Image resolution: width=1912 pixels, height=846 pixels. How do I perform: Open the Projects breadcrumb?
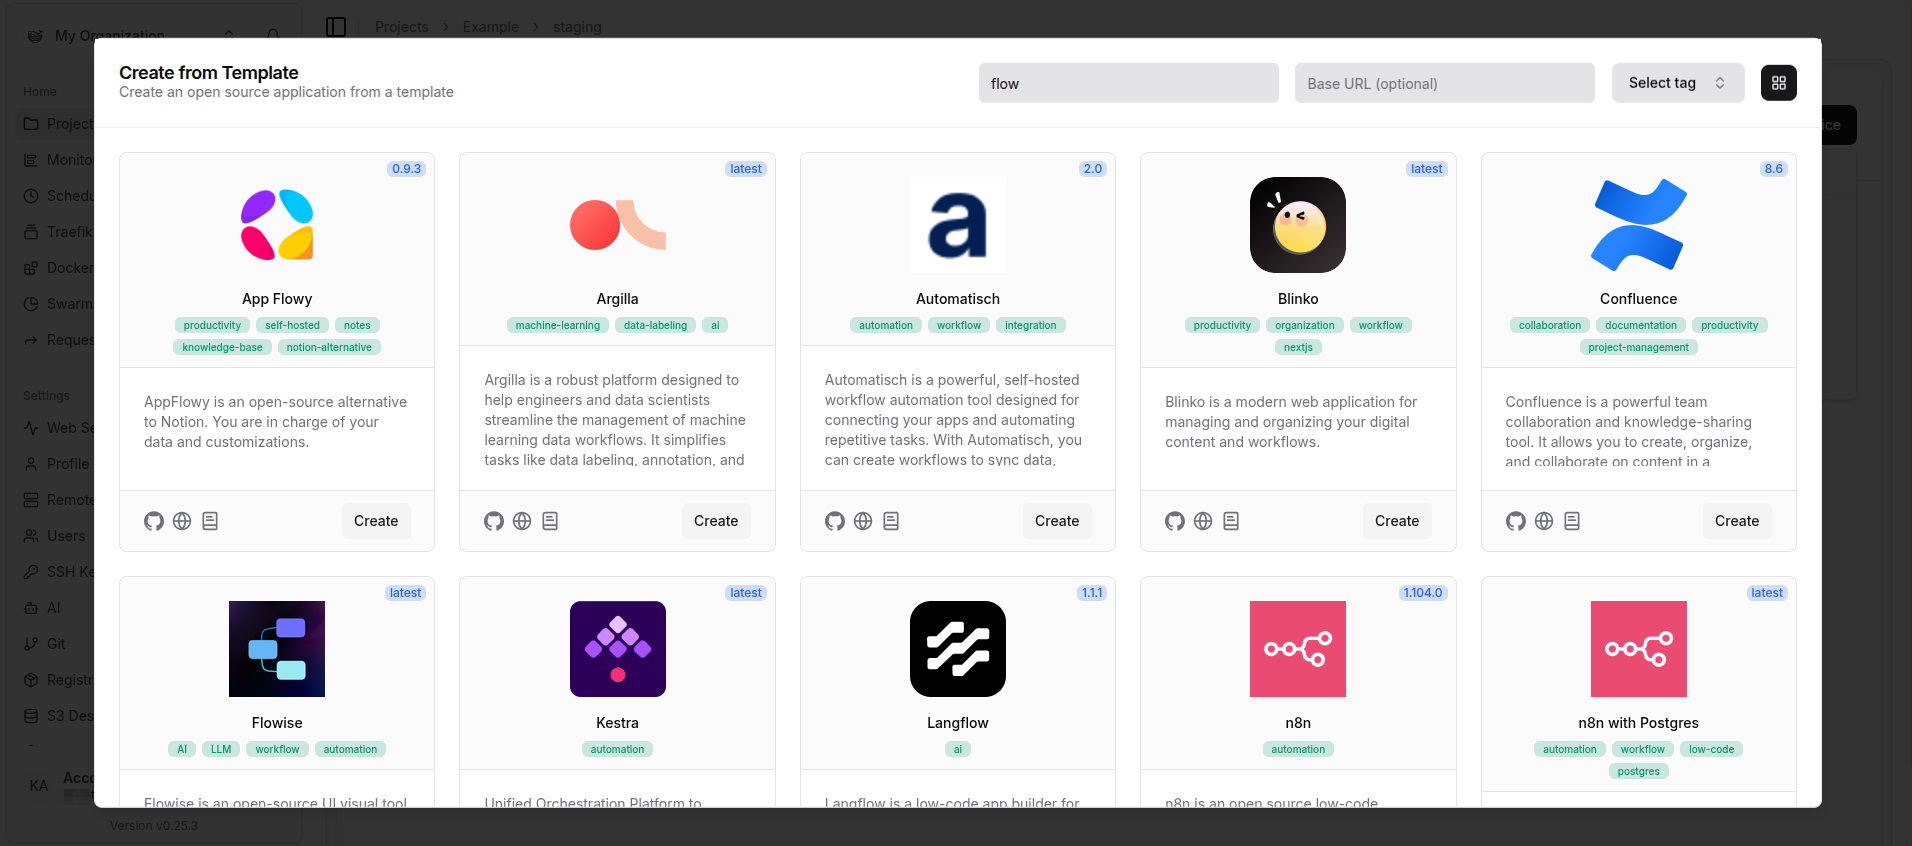tap(401, 27)
